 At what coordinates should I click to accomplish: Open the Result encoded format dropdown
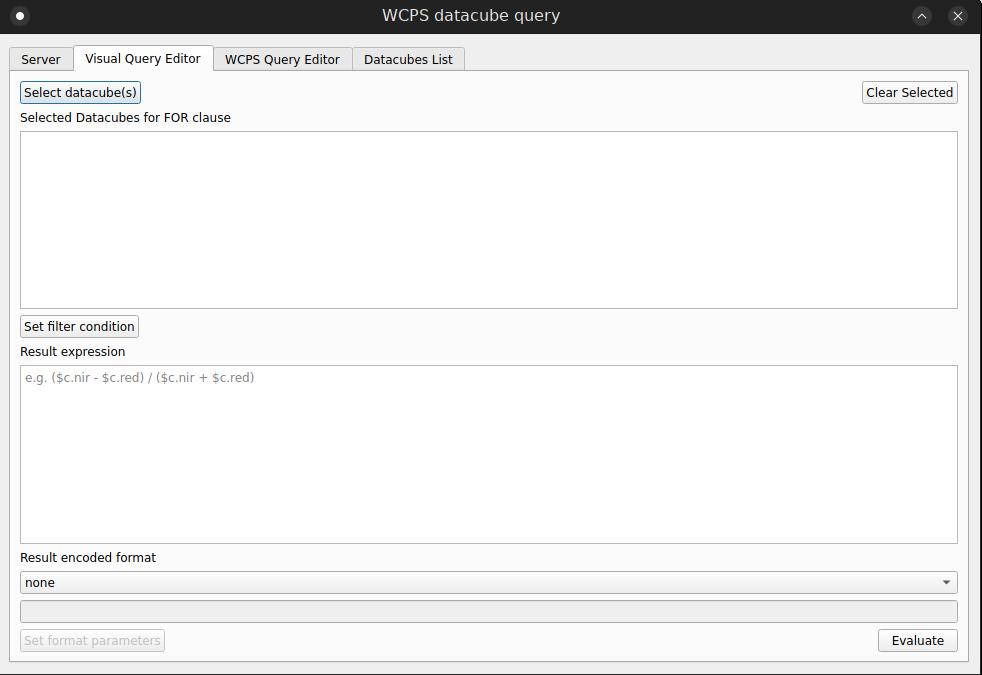pyautogui.click(x=488, y=582)
